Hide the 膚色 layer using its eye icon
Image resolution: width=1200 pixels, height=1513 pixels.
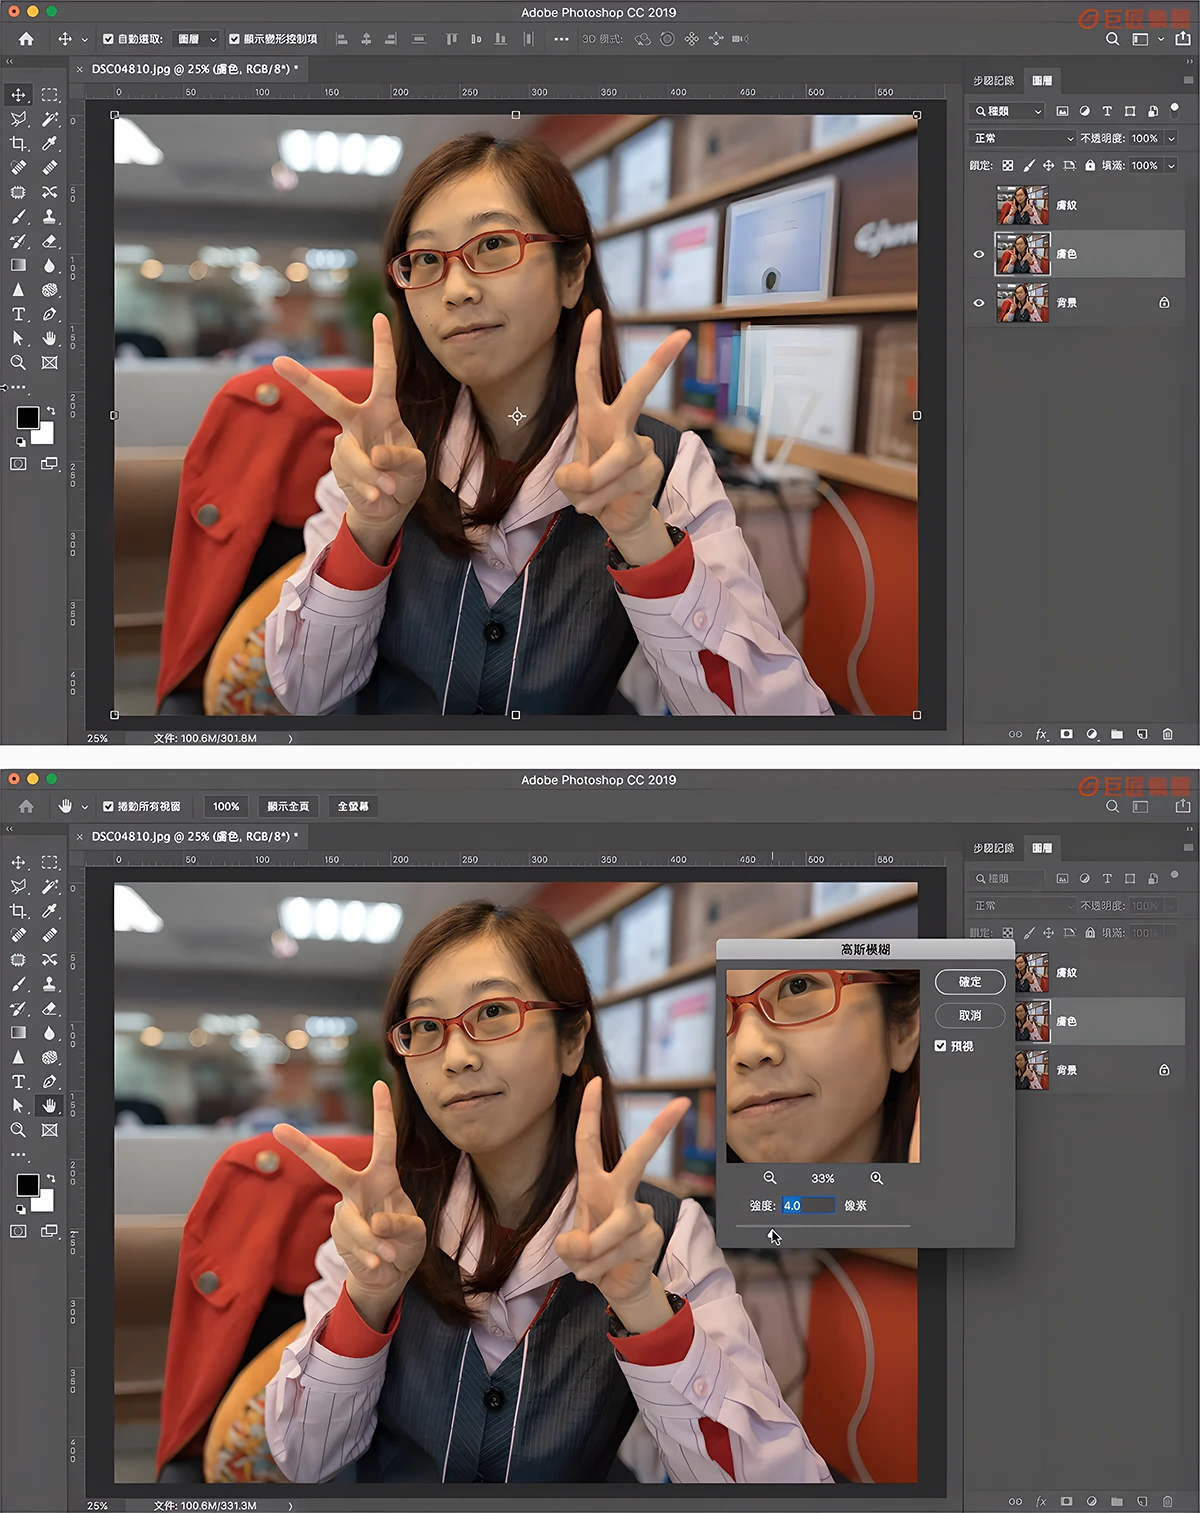click(x=979, y=254)
